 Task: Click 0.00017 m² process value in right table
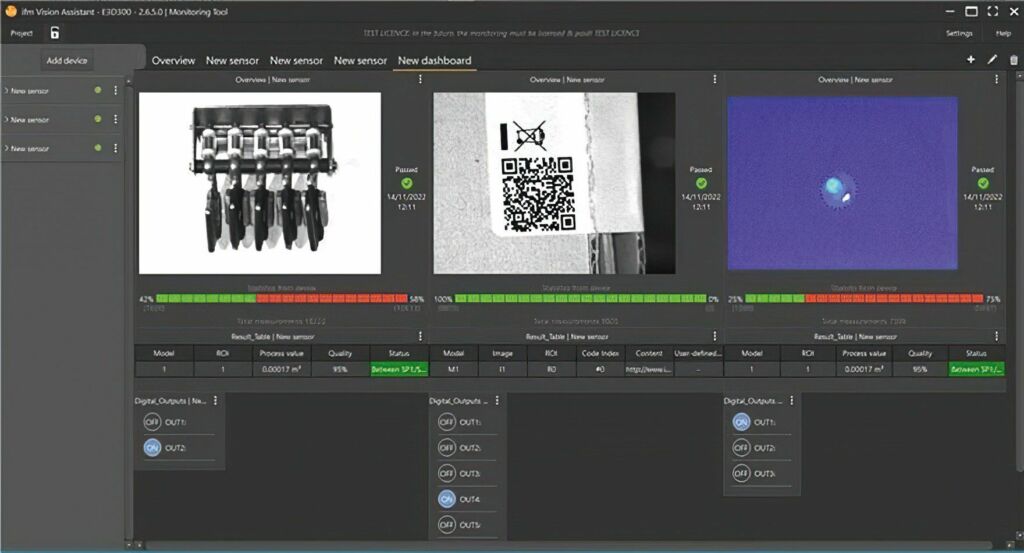point(863,370)
